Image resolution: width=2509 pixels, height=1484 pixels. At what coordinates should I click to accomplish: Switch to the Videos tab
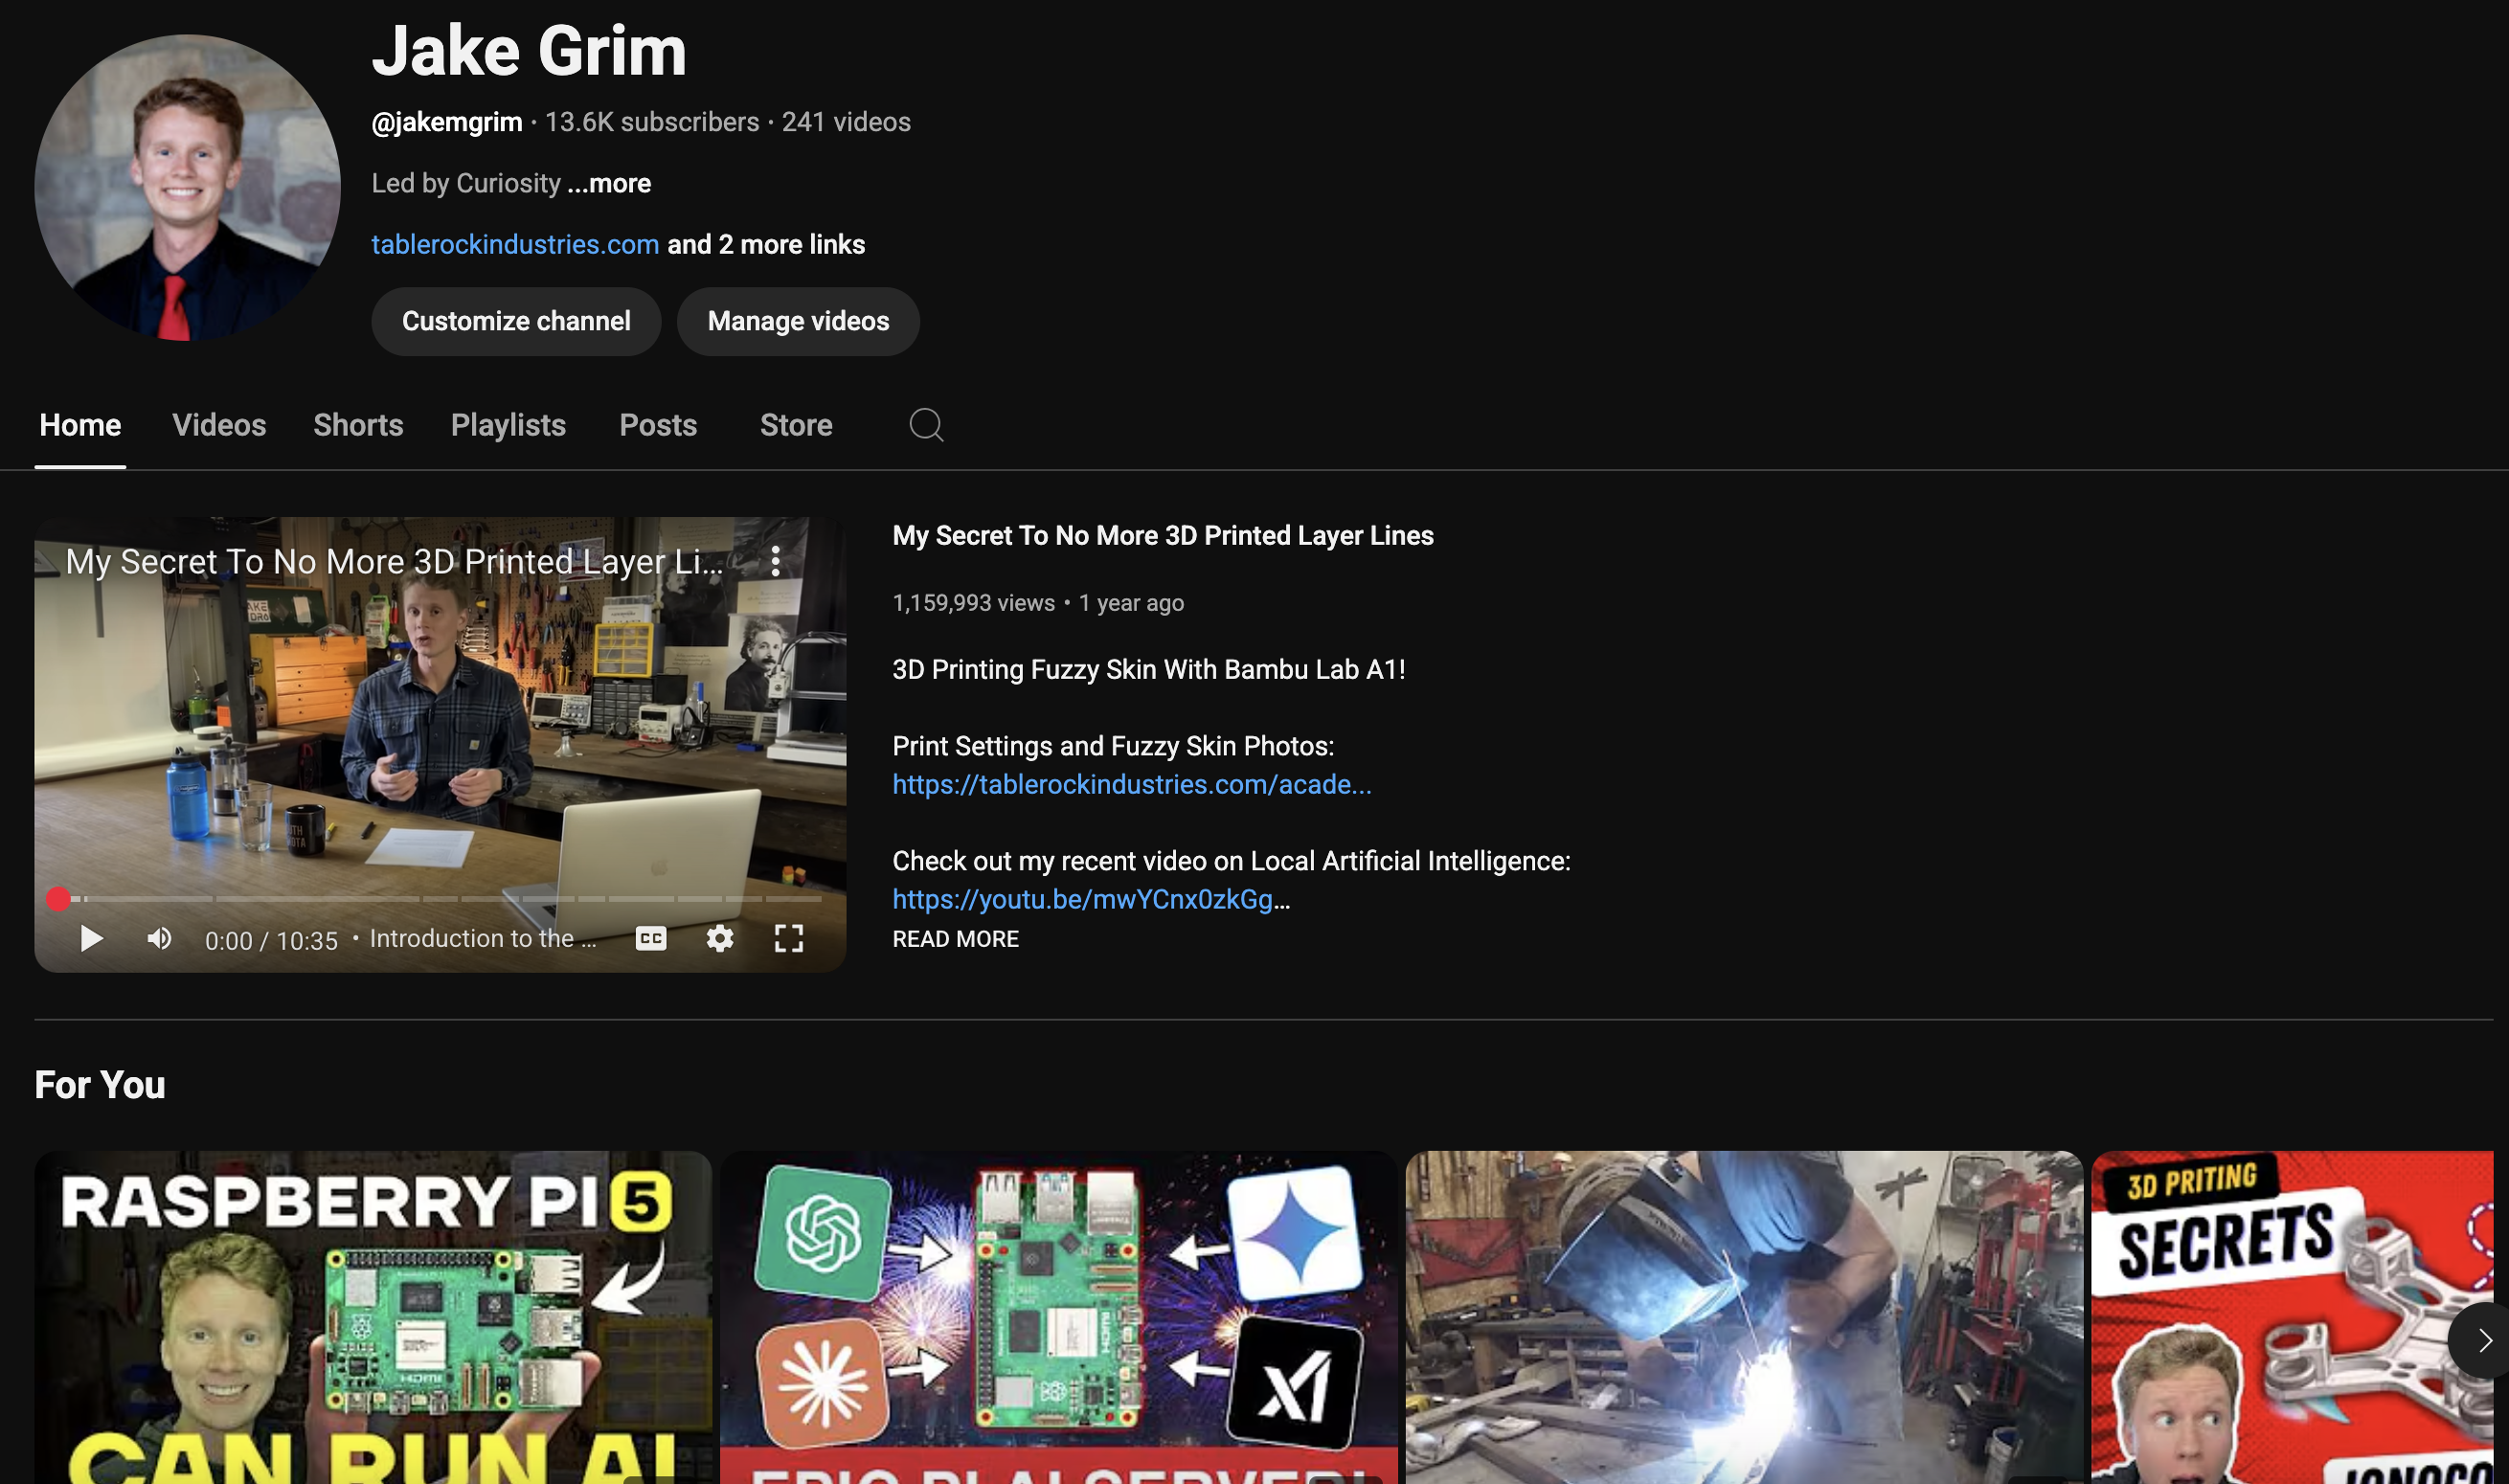tap(219, 425)
